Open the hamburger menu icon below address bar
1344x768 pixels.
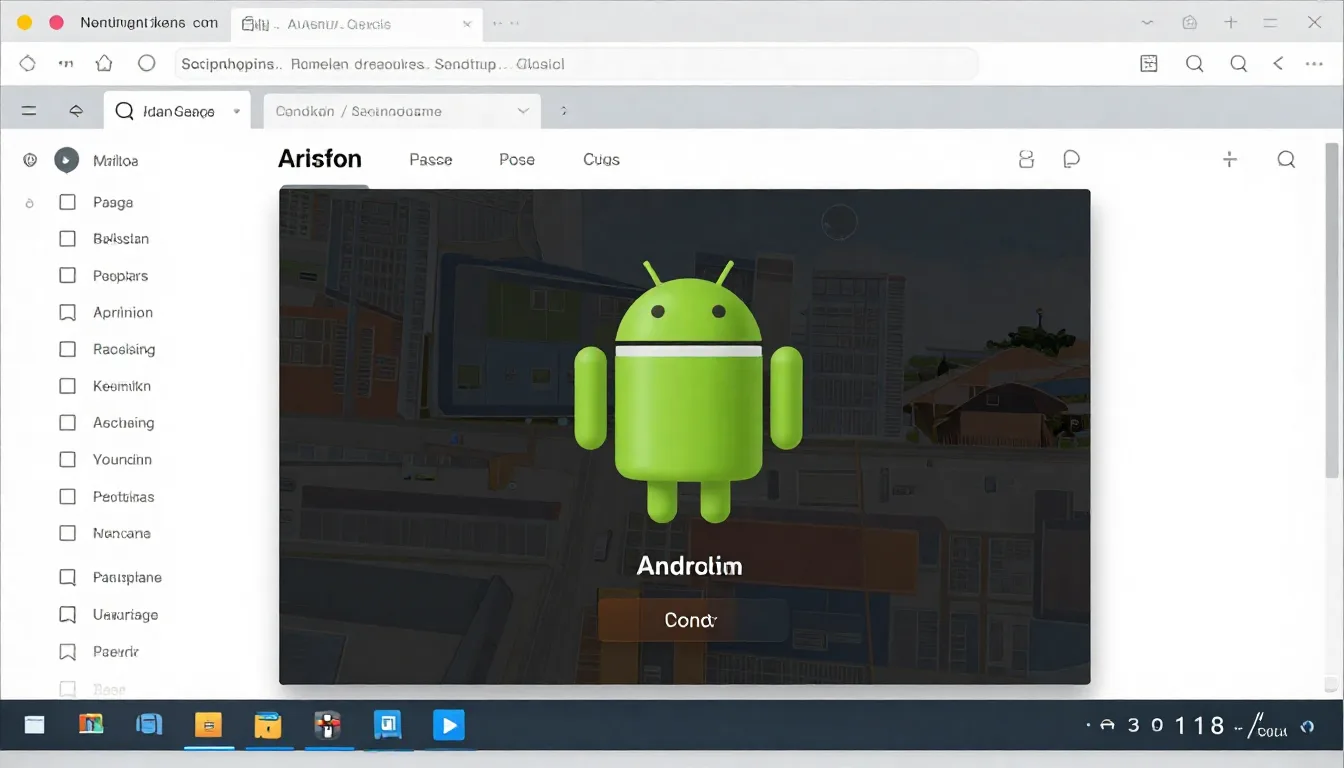[x=29, y=111]
